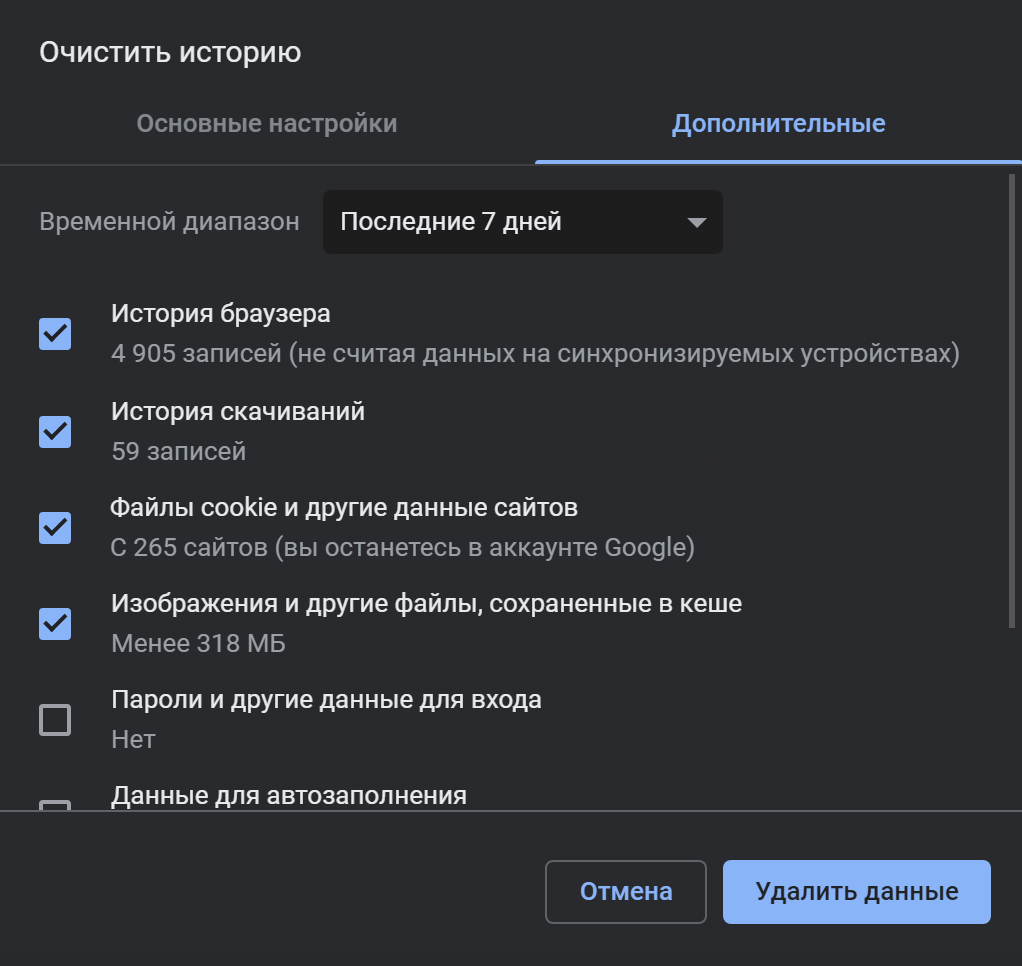Click the 4 905 записей description text

point(535,354)
